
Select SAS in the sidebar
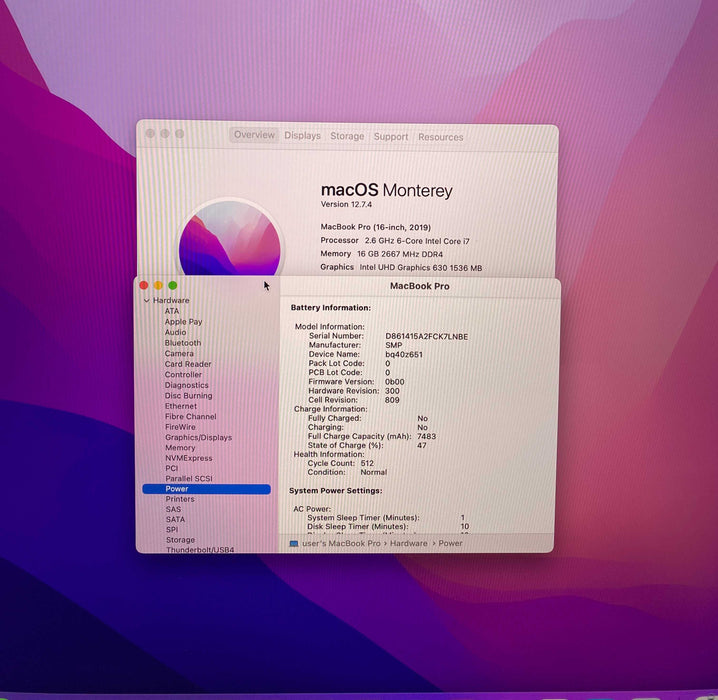point(173,510)
